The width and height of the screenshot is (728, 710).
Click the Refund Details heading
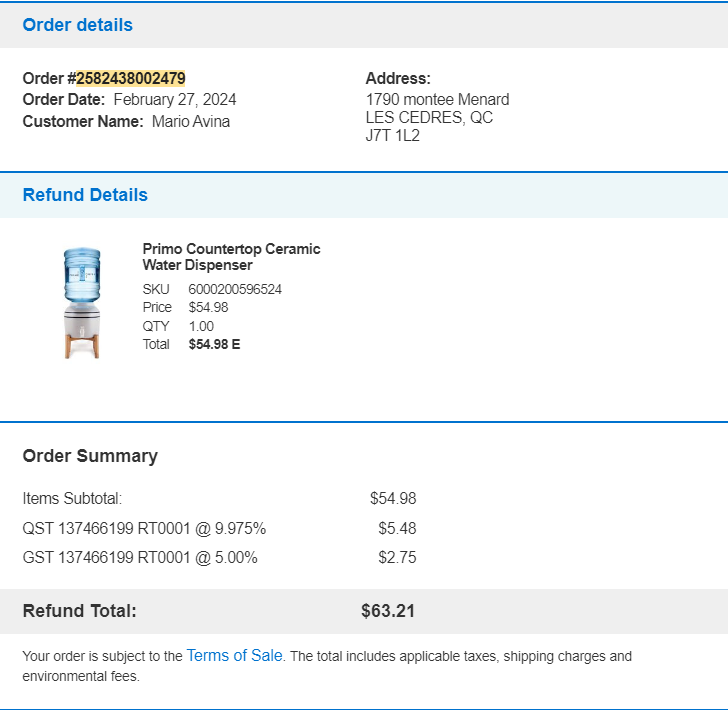click(85, 195)
